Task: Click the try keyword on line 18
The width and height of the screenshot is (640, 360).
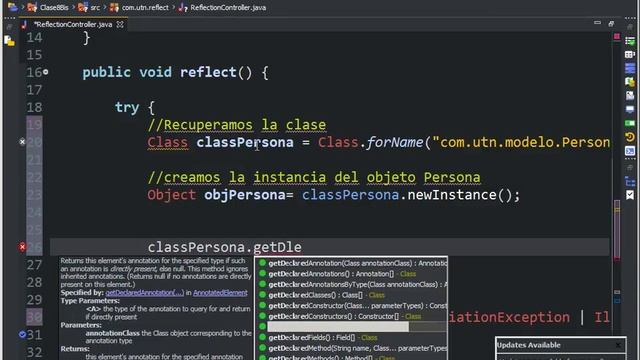Action: (127, 107)
